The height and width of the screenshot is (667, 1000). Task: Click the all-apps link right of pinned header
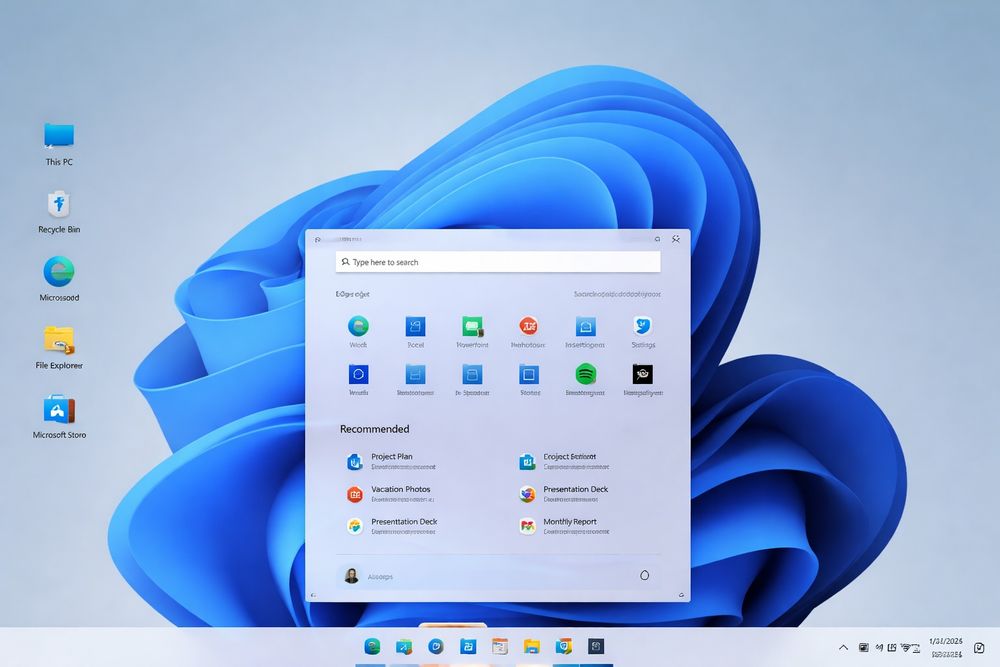point(617,294)
